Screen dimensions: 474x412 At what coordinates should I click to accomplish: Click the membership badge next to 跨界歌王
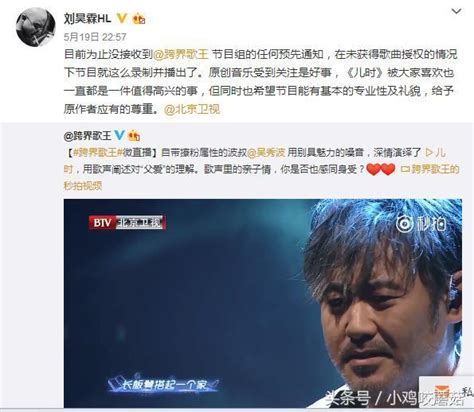tap(134, 135)
